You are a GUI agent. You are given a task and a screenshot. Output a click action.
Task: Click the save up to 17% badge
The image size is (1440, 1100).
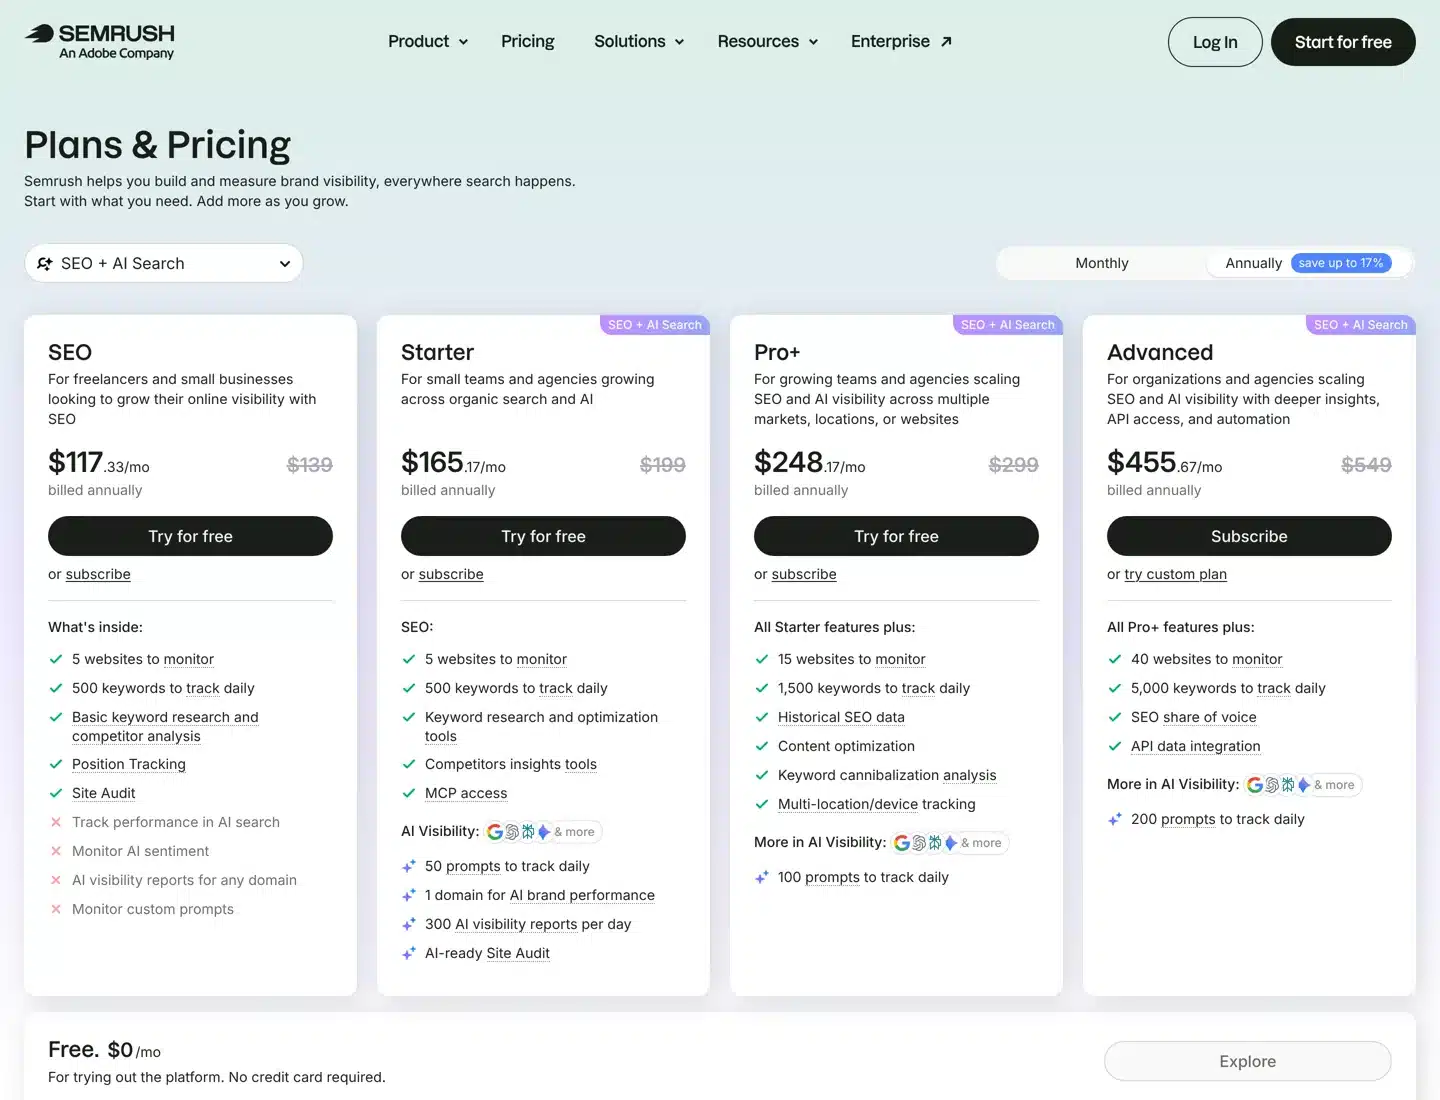(1341, 263)
